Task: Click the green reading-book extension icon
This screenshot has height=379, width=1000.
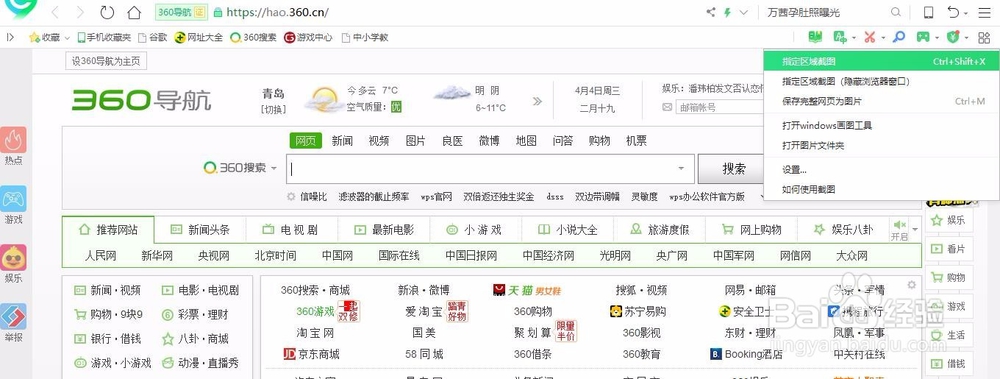Action: 814,37
